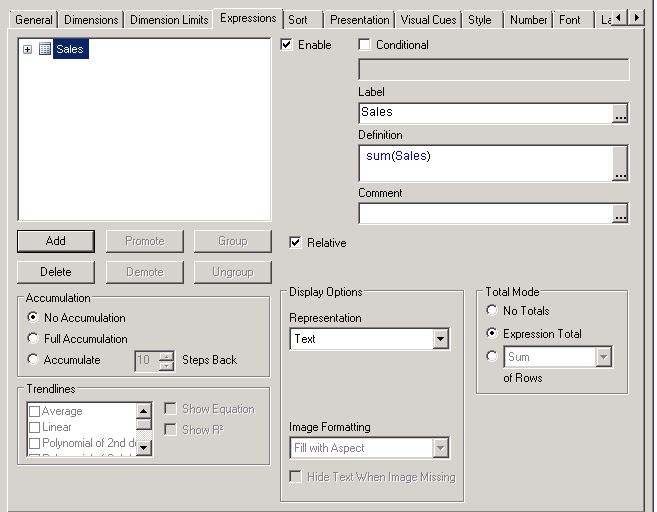Viewport: 657px width, 512px height.
Task: Switch to the Number tab
Action: point(528,20)
